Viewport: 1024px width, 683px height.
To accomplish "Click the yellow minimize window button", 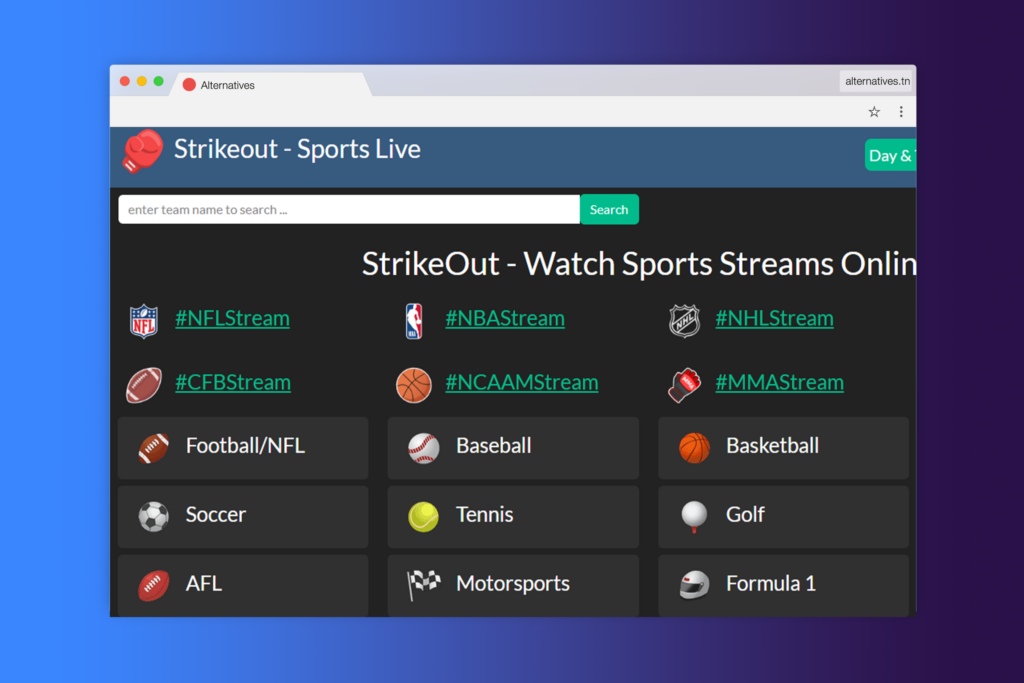I will pos(142,82).
